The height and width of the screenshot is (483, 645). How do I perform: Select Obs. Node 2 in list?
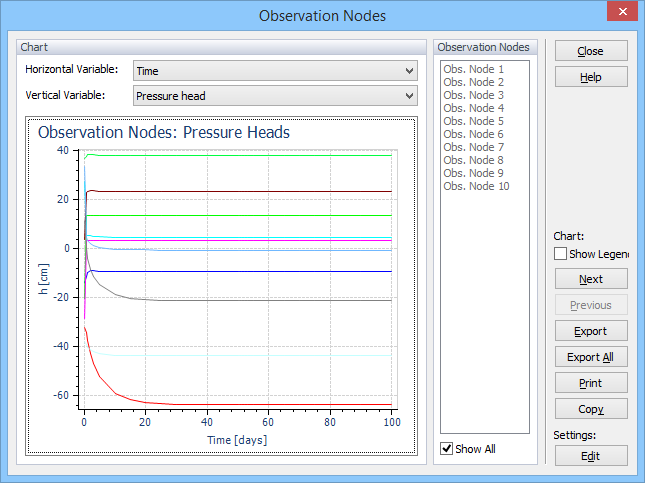click(473, 82)
